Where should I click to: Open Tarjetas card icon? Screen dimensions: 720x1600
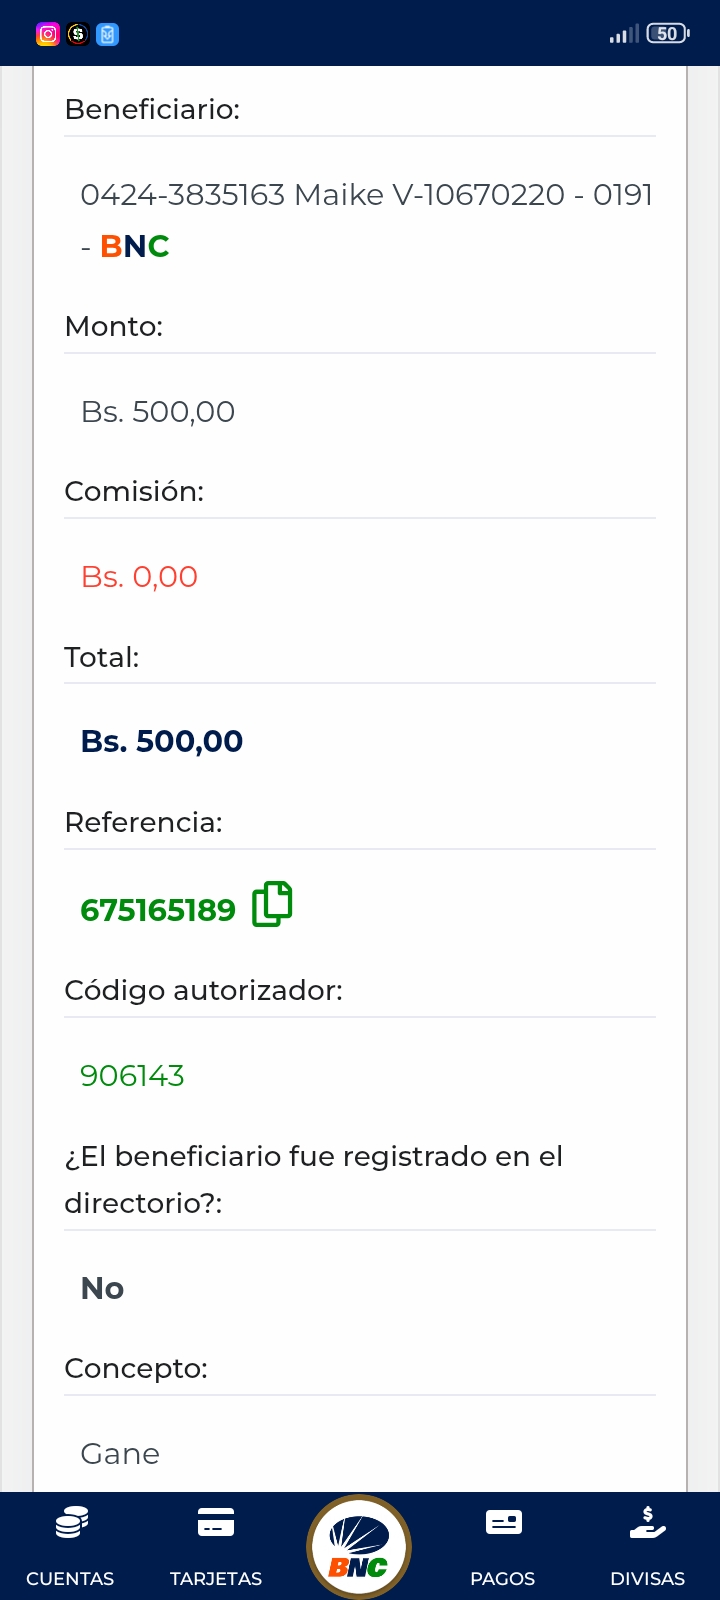(216, 1522)
